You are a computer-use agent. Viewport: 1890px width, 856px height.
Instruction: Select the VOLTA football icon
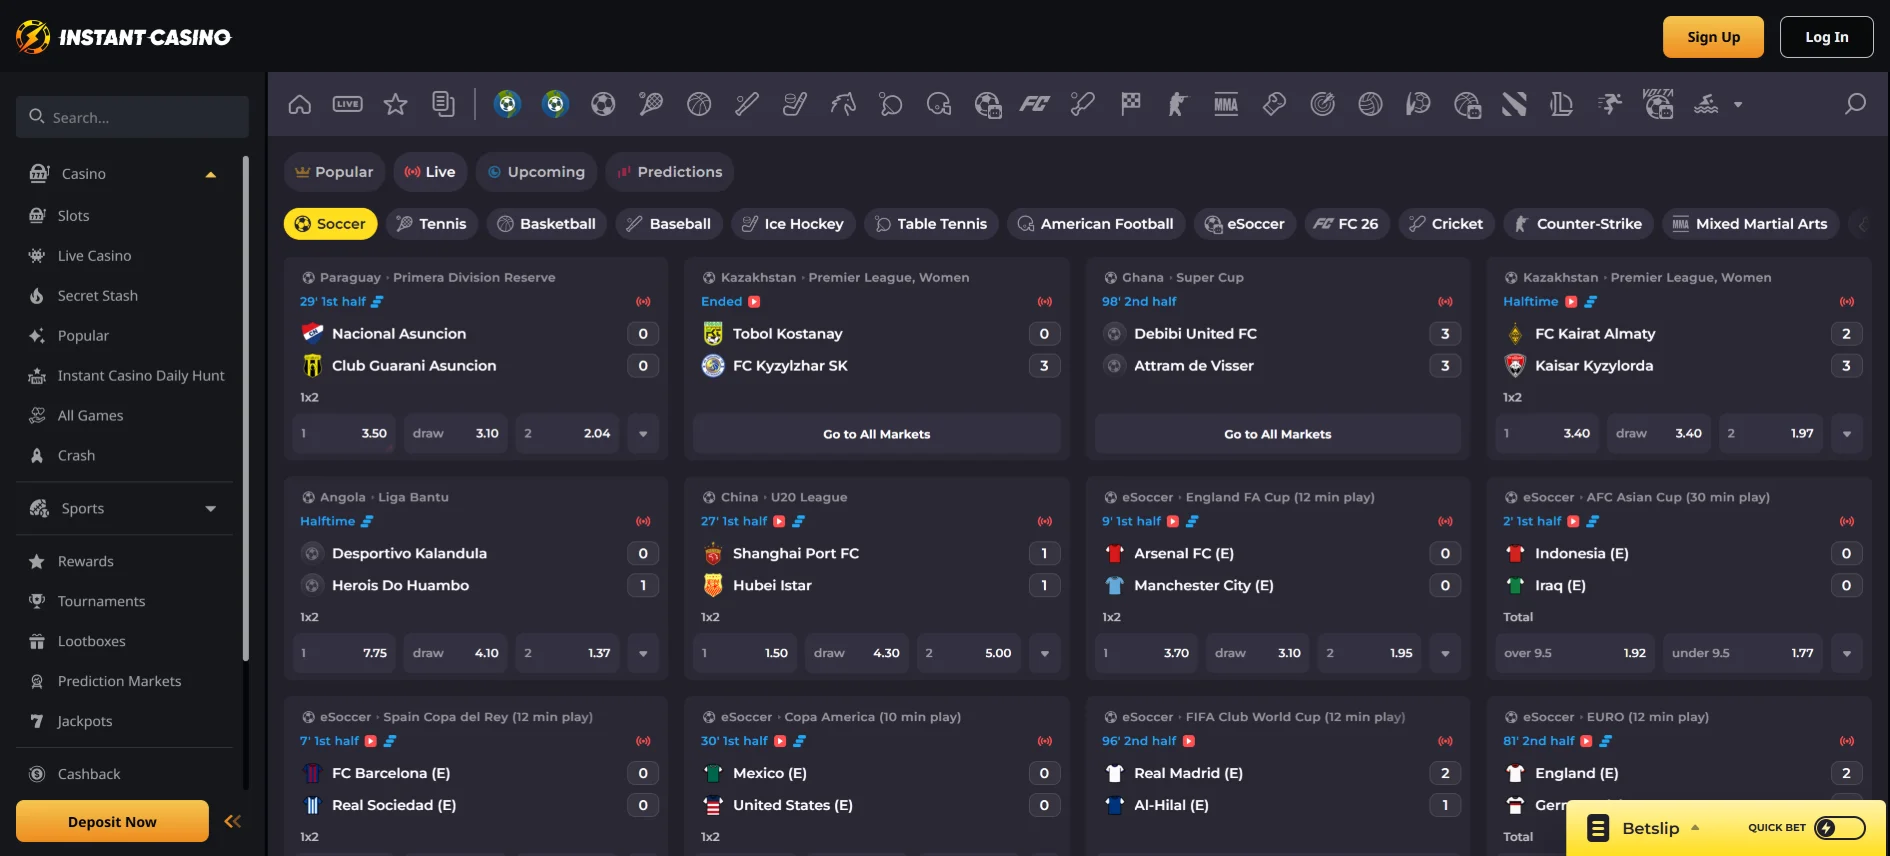(1658, 104)
